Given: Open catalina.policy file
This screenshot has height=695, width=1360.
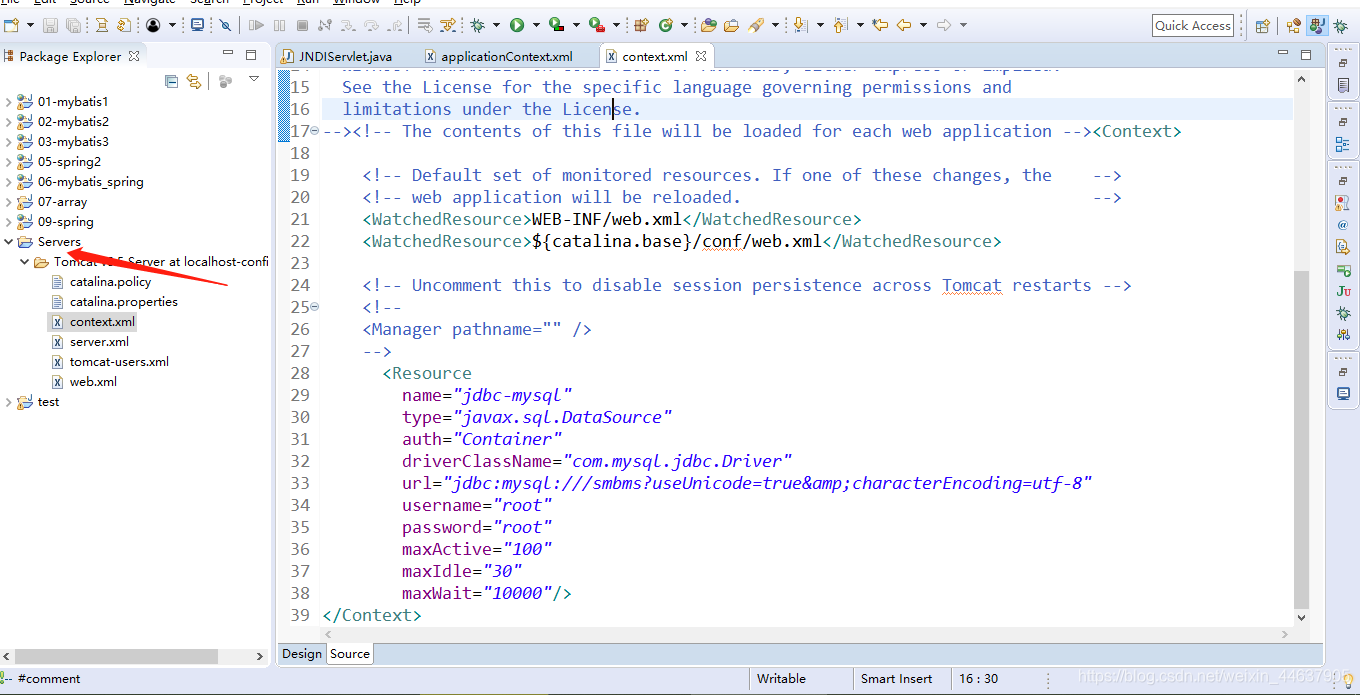Looking at the screenshot, I should (110, 282).
